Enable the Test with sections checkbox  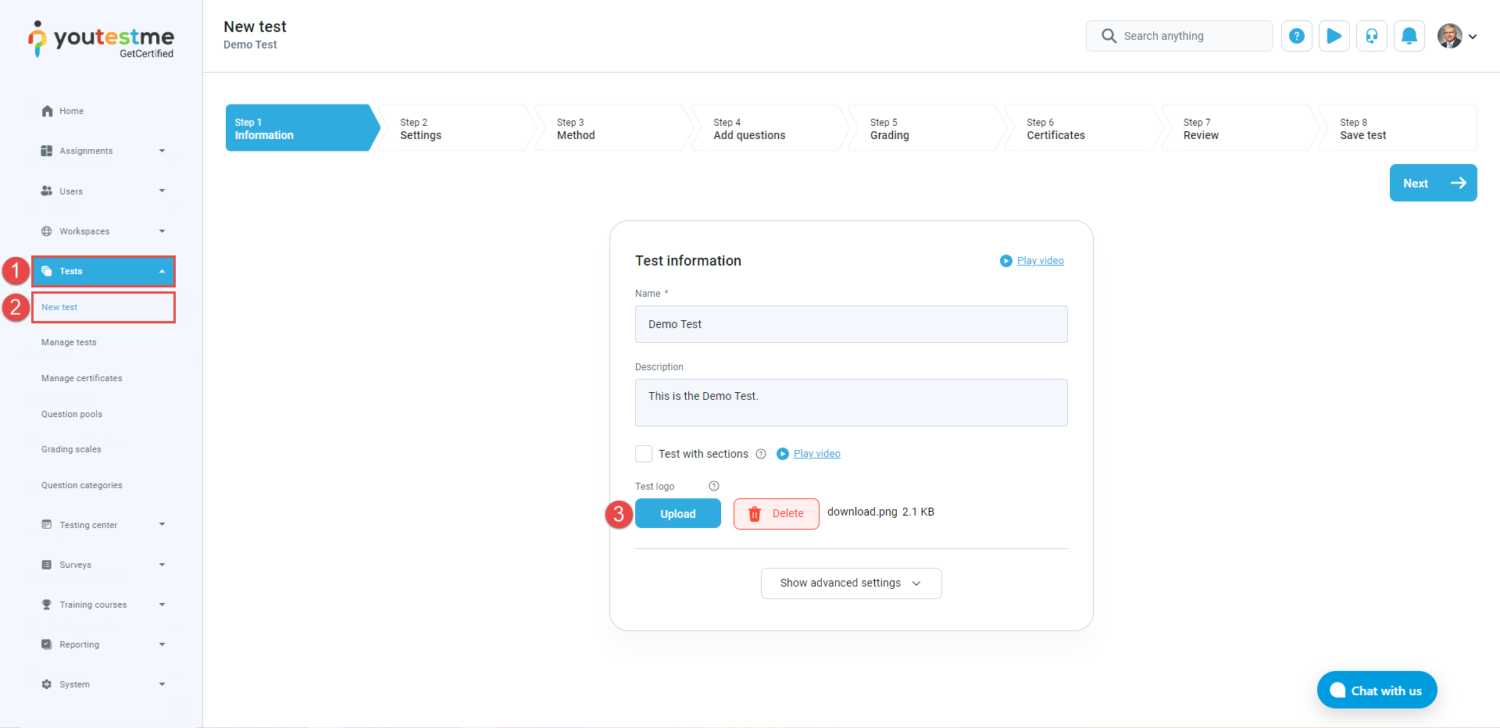pos(644,454)
